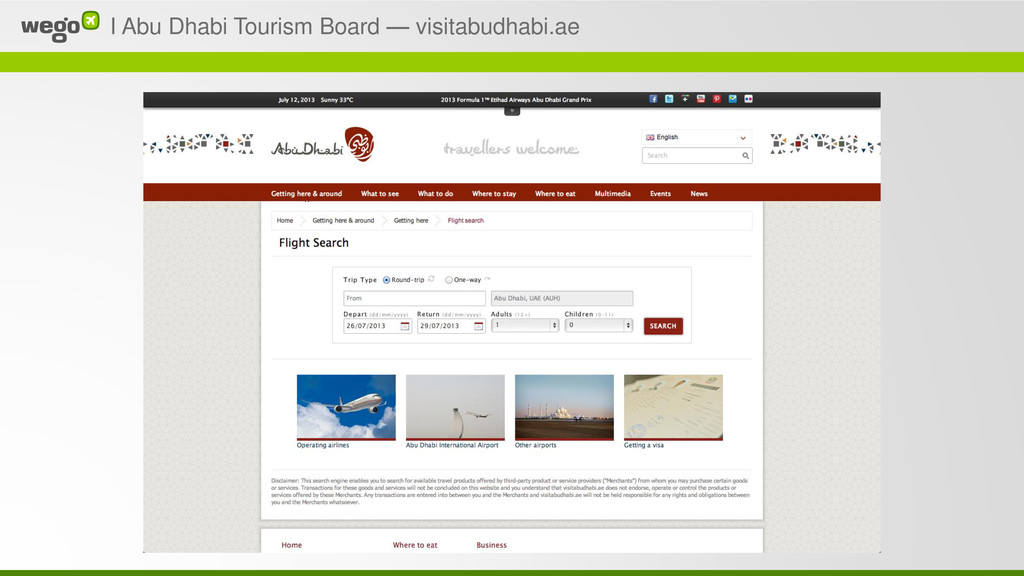
Task: Click the Abu Dhabi logo
Action: pos(323,145)
